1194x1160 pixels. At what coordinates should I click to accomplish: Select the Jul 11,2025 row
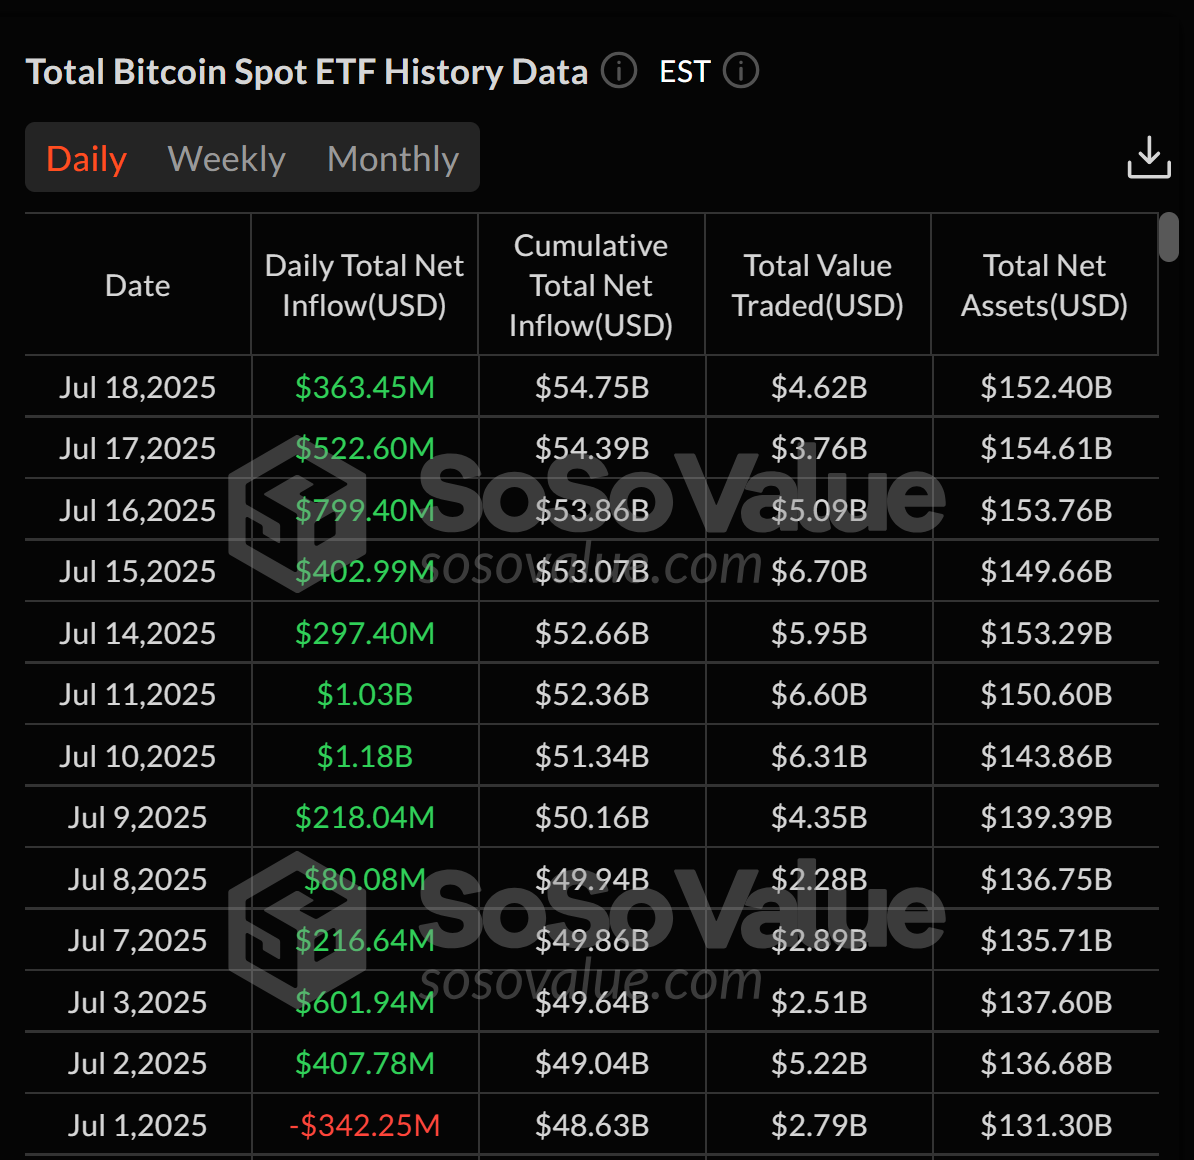[137, 694]
